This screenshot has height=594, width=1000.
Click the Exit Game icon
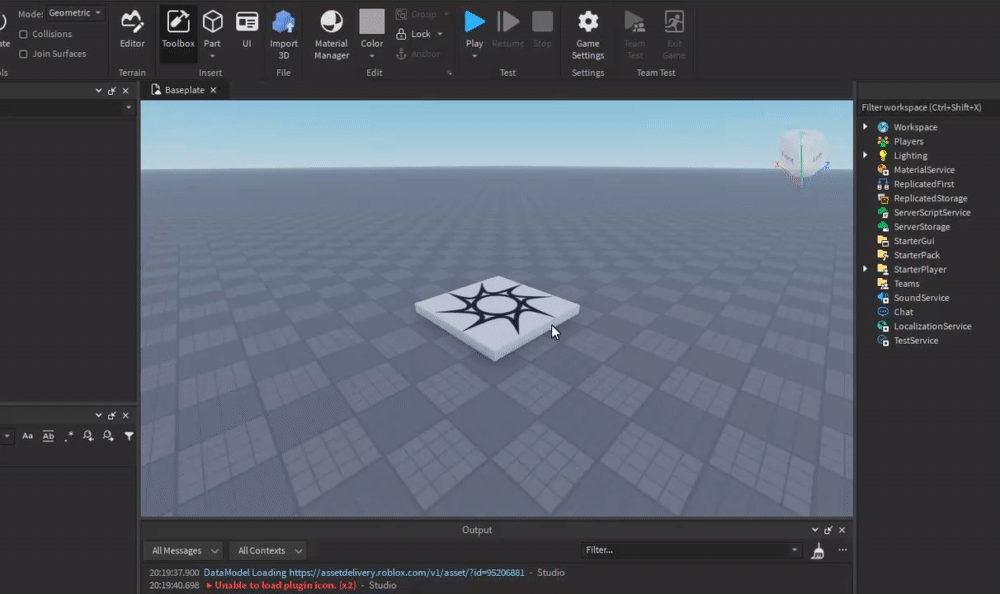click(674, 35)
